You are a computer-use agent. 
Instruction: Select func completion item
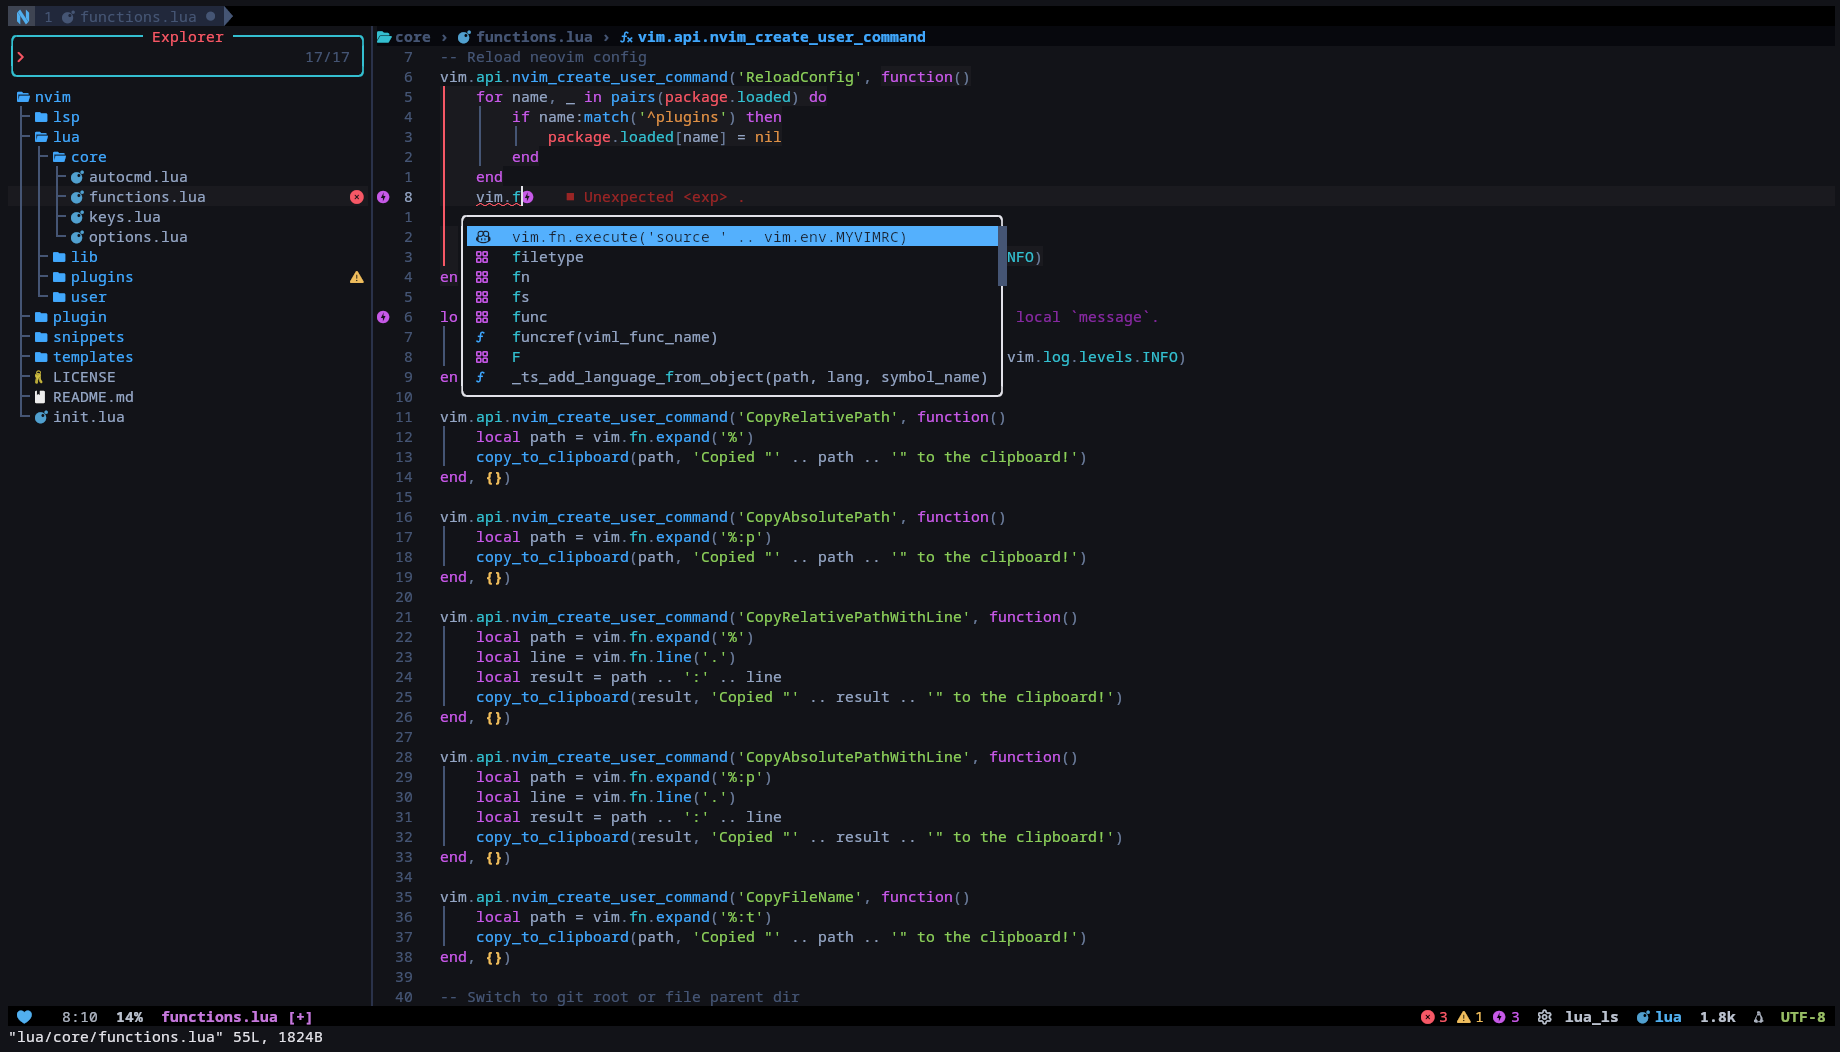coord(732,317)
